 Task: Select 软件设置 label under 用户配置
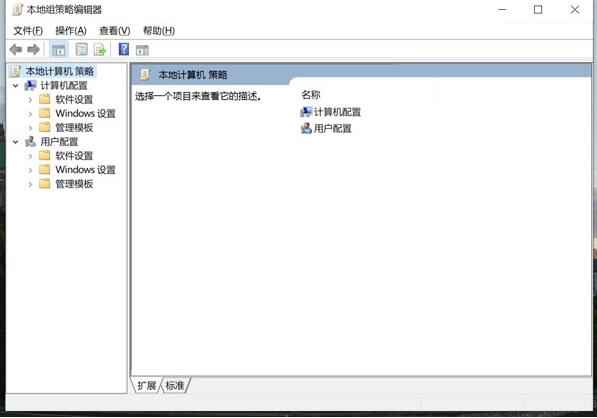74,155
